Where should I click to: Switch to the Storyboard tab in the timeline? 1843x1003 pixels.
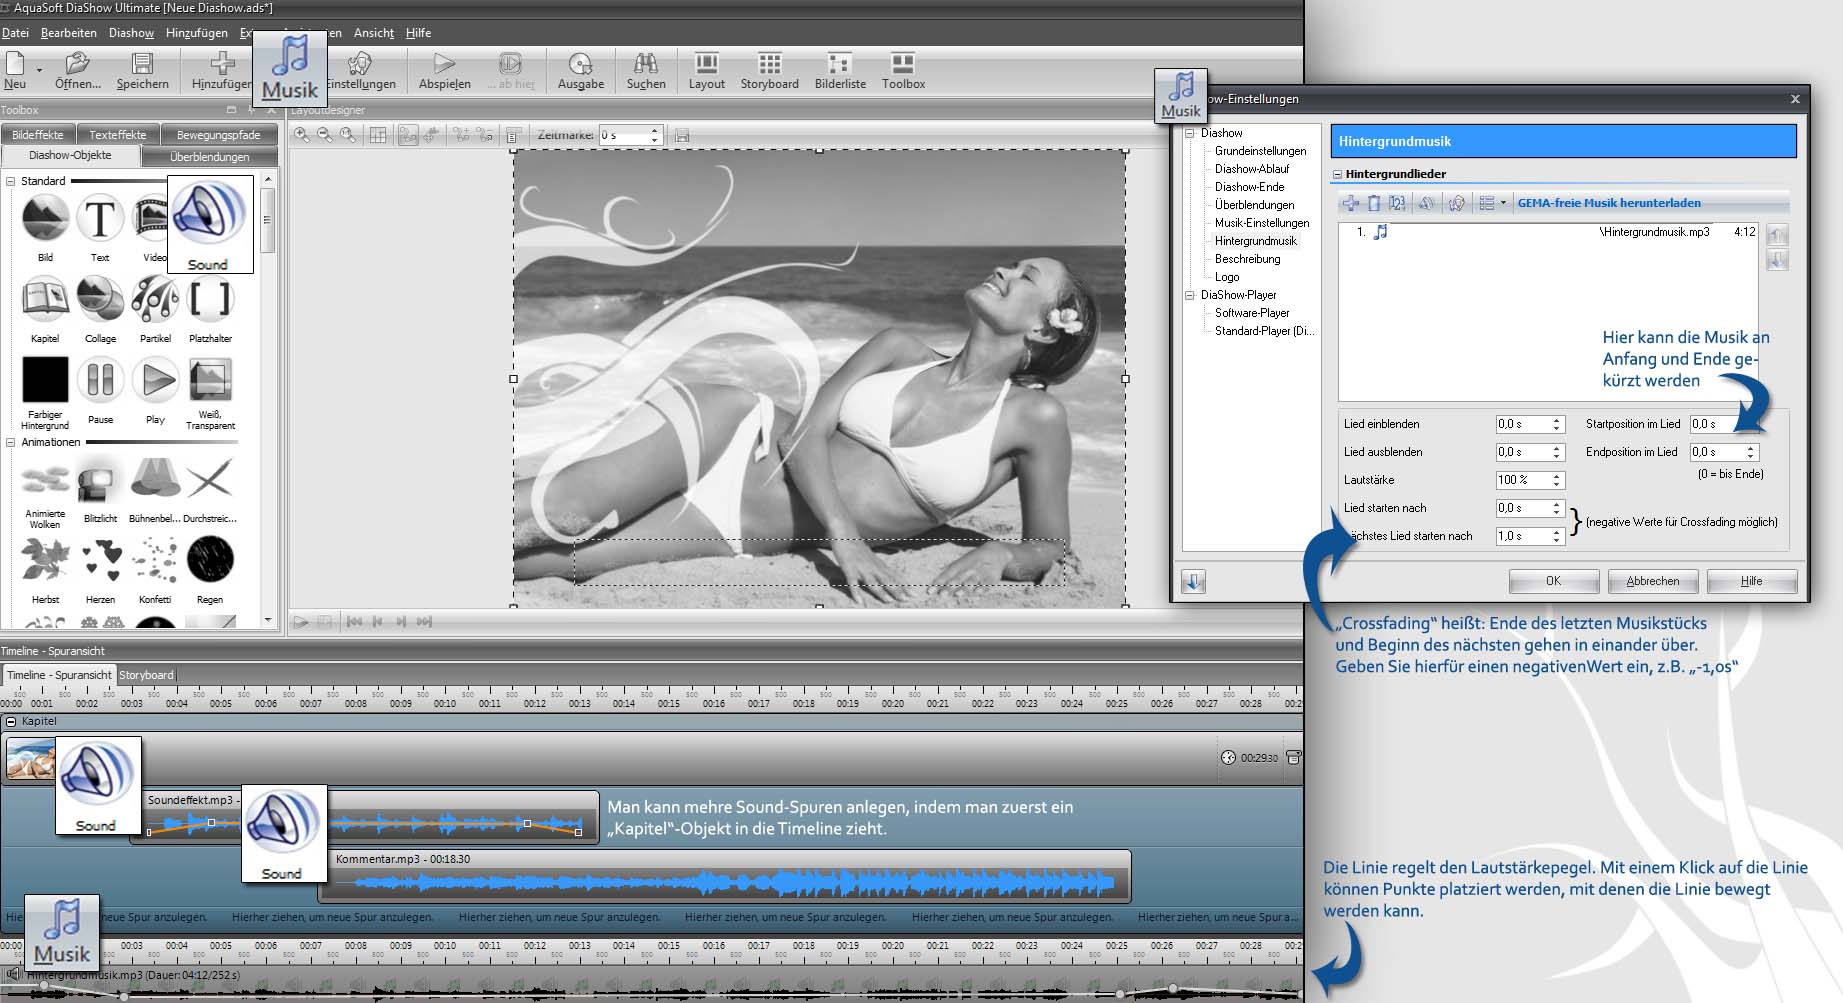(146, 675)
